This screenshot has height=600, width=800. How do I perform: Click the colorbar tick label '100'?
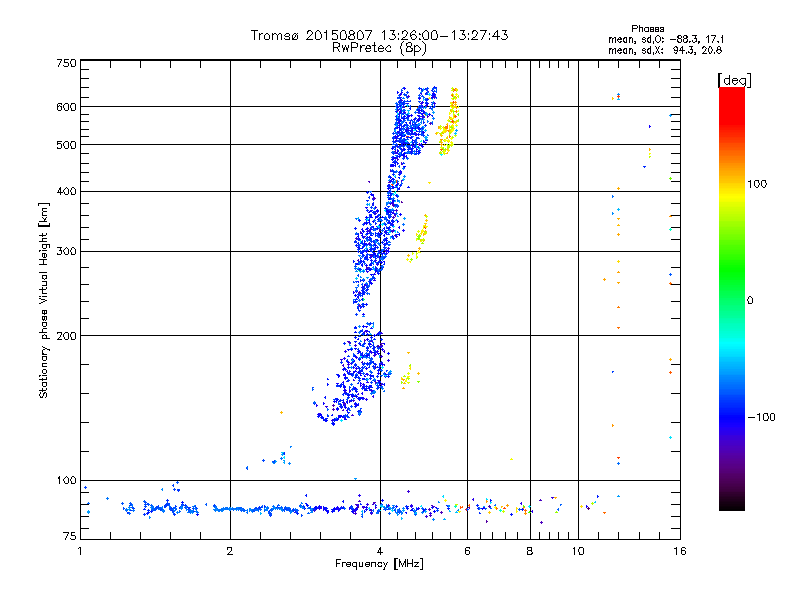tap(757, 184)
